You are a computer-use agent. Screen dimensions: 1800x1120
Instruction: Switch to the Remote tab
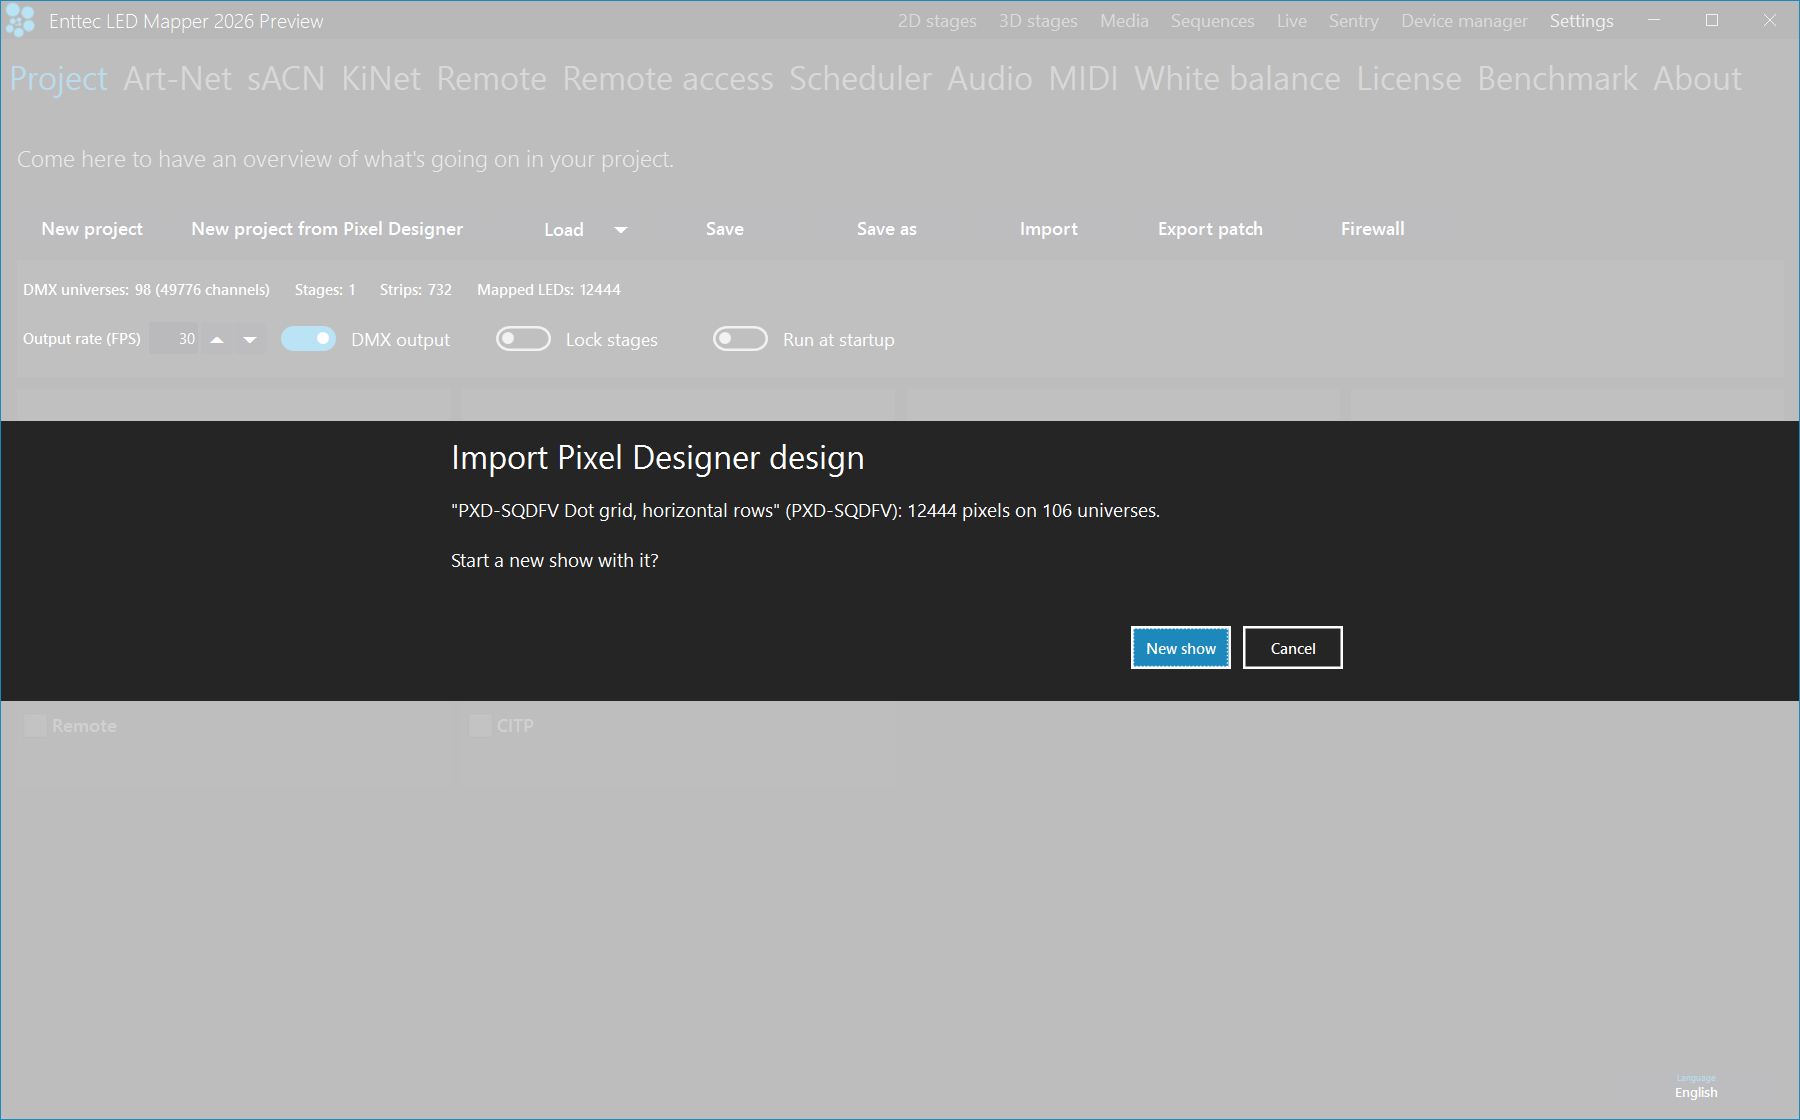pyautogui.click(x=491, y=79)
